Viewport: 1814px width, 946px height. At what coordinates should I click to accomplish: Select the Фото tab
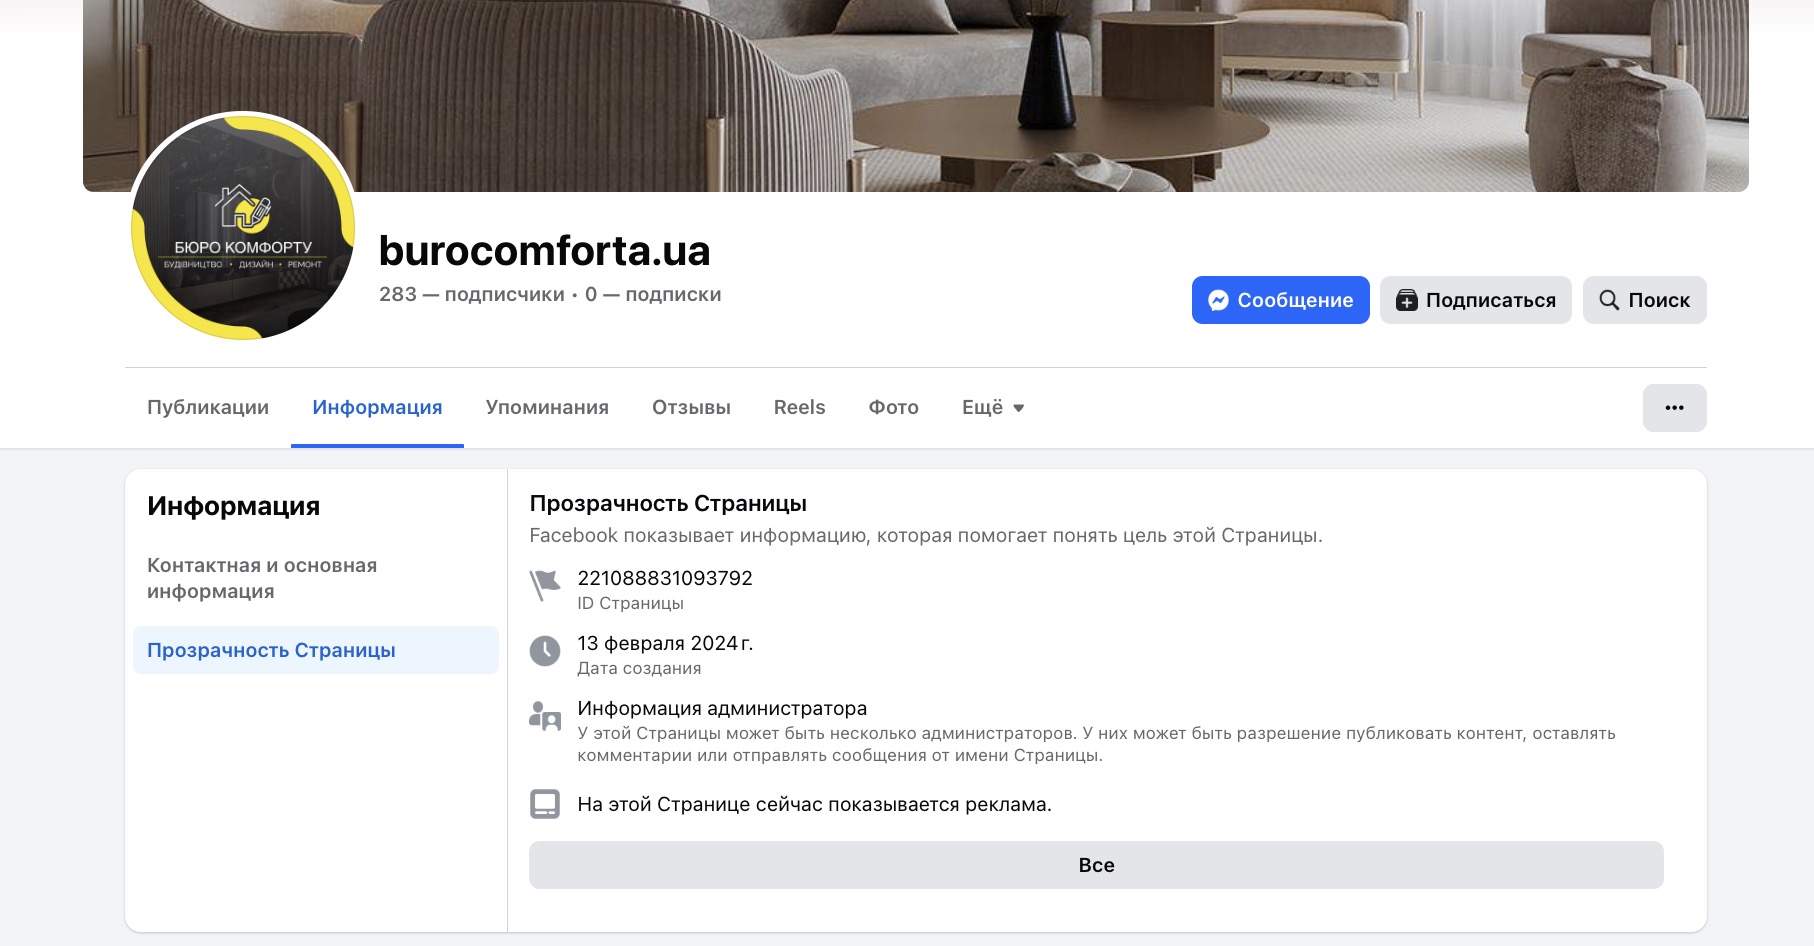(893, 407)
